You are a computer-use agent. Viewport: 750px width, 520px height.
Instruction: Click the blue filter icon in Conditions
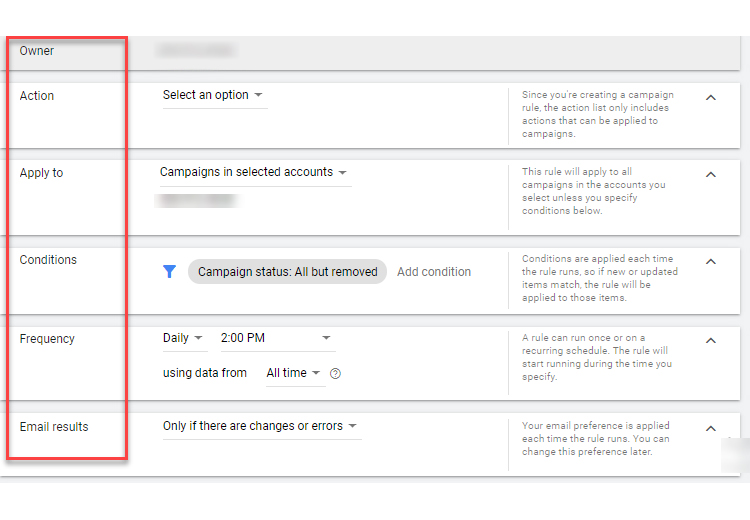coord(169,272)
